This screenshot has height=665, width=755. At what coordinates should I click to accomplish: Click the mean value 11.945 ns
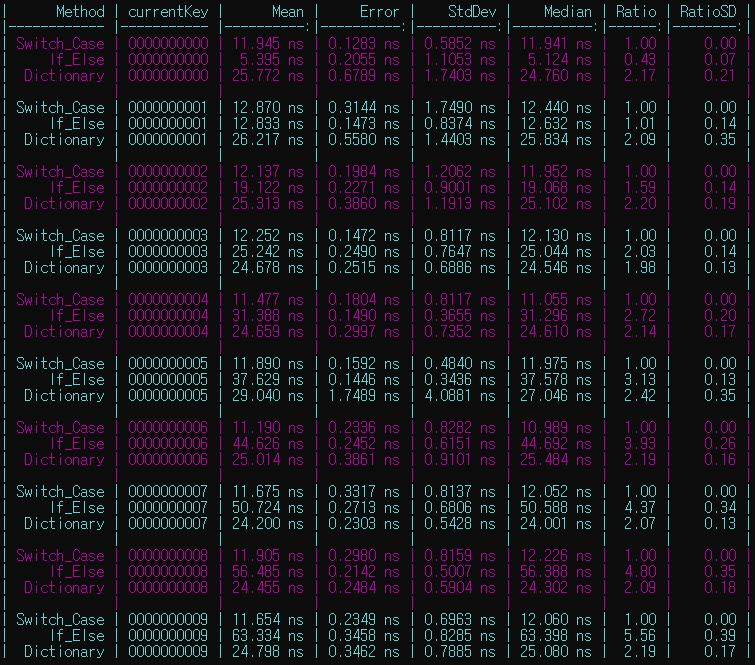(x=268, y=44)
